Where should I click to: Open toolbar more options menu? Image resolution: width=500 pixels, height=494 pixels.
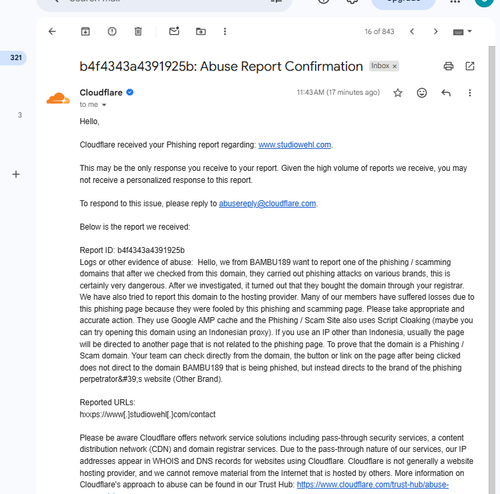tap(225, 32)
